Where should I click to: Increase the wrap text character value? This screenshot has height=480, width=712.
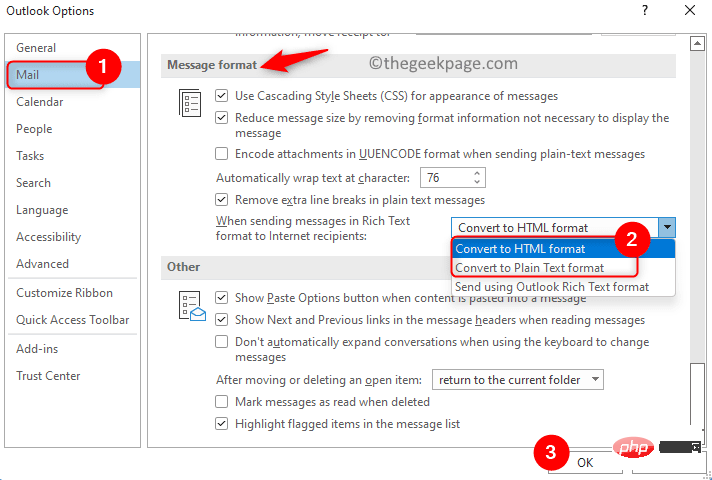(477, 173)
